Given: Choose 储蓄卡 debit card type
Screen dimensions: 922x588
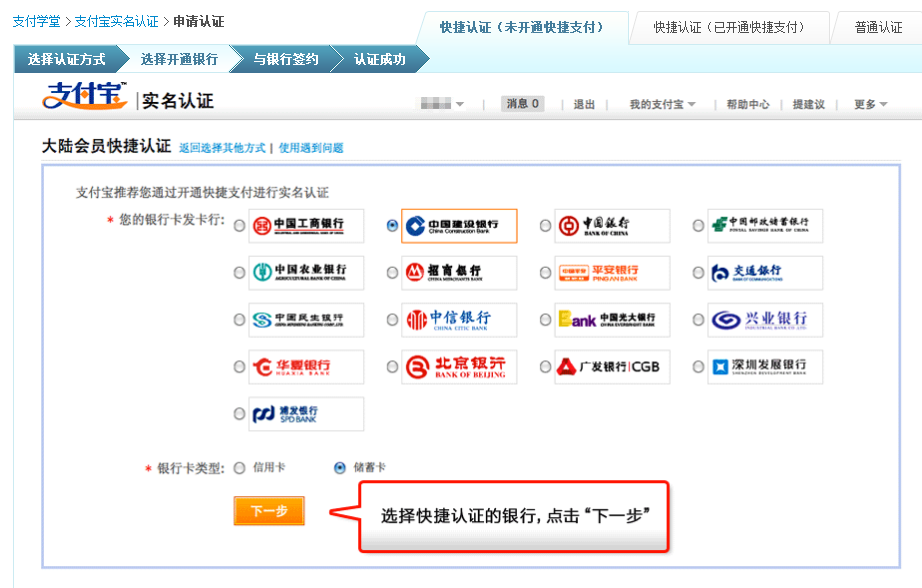Looking at the screenshot, I should (340, 468).
